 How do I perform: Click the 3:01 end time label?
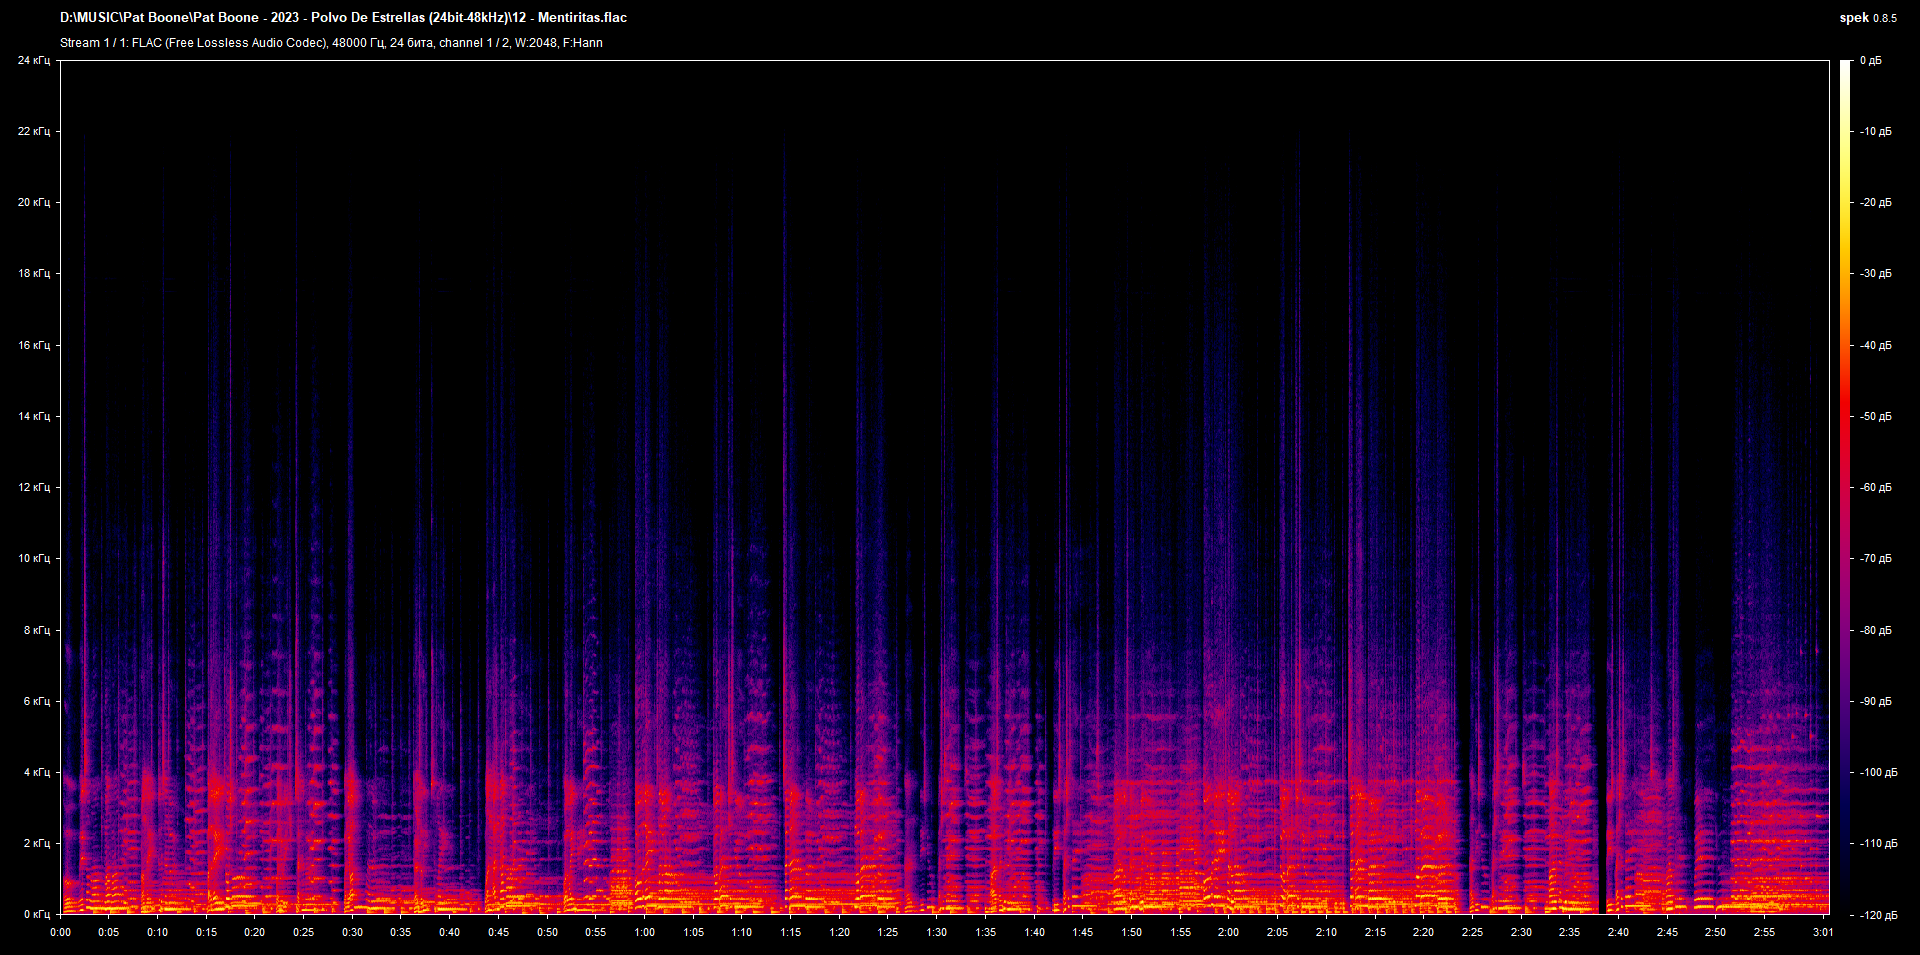click(1823, 932)
